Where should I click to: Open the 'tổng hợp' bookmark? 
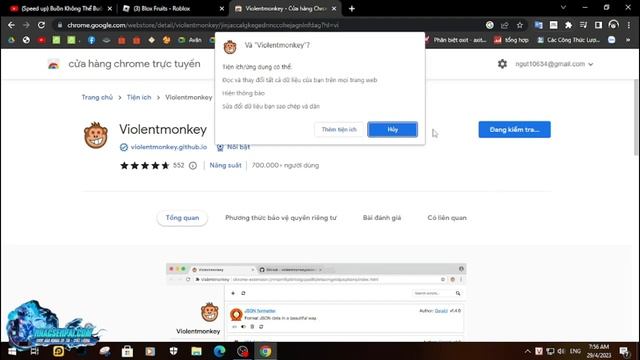[511, 40]
